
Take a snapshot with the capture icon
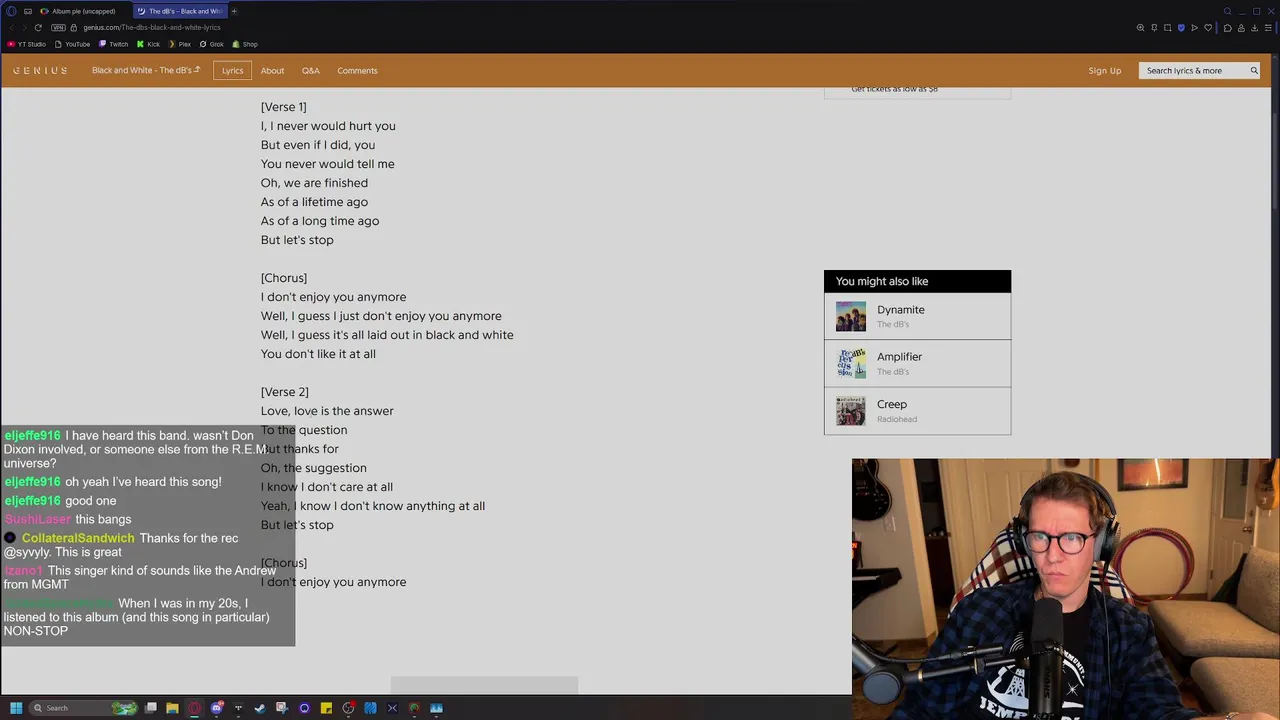tap(1167, 27)
